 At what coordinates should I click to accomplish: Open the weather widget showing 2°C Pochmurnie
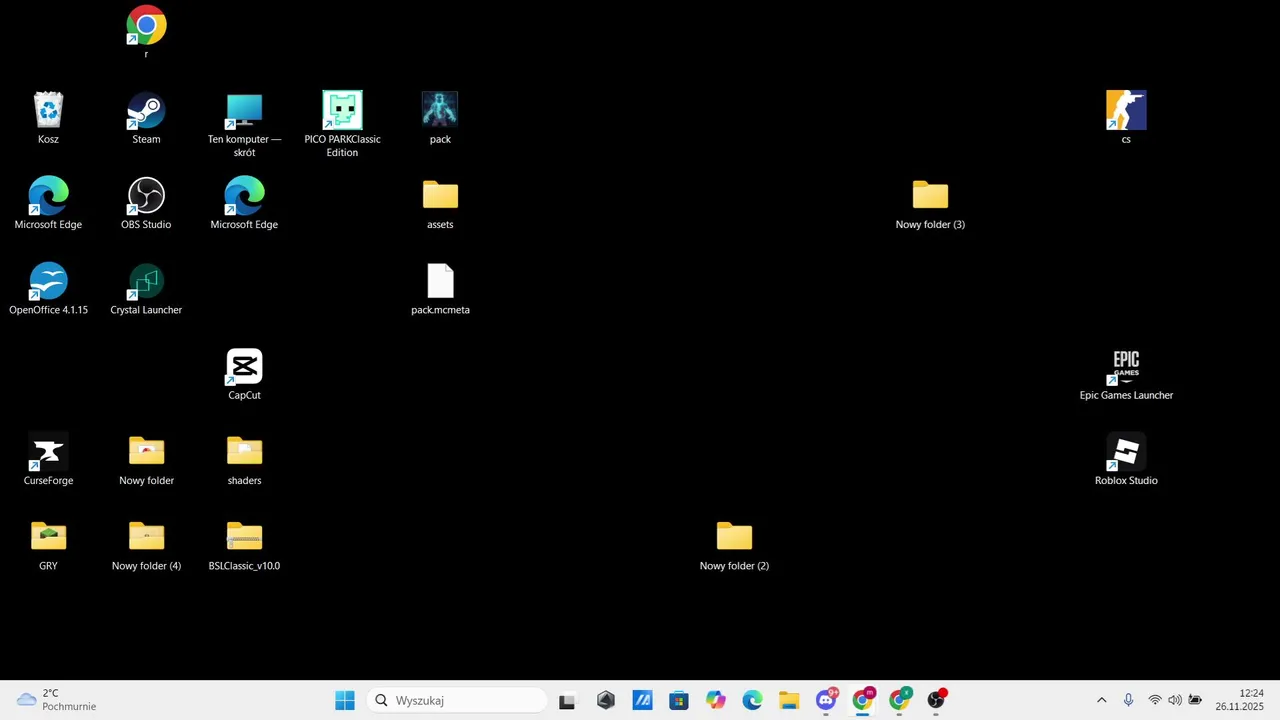[x=56, y=700]
